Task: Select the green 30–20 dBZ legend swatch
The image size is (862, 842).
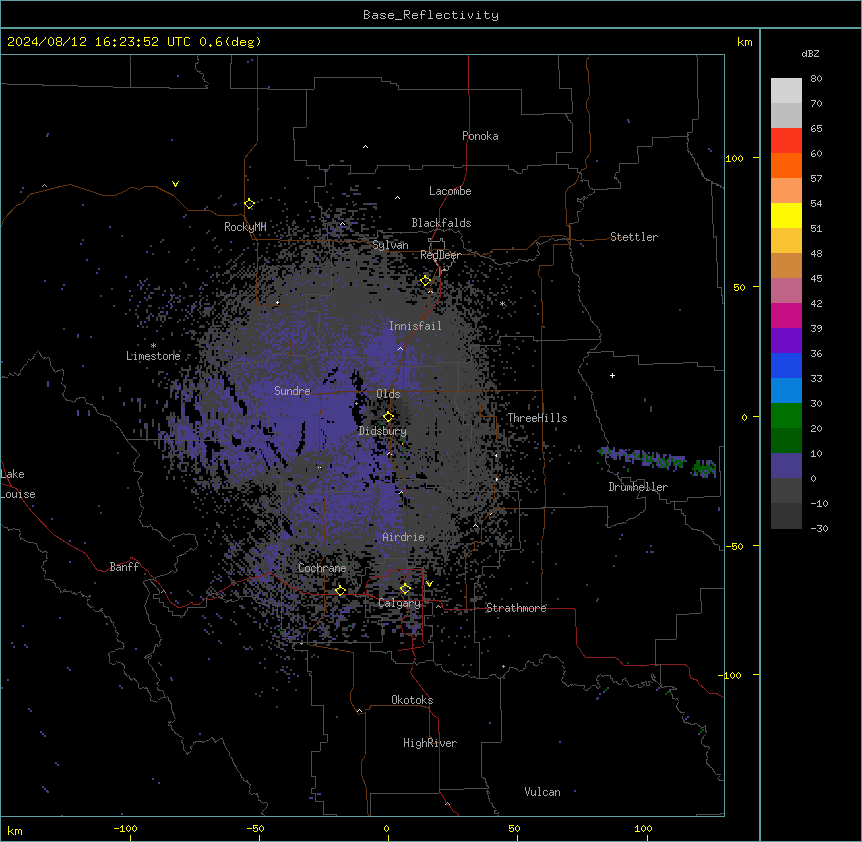Action: click(x=786, y=416)
